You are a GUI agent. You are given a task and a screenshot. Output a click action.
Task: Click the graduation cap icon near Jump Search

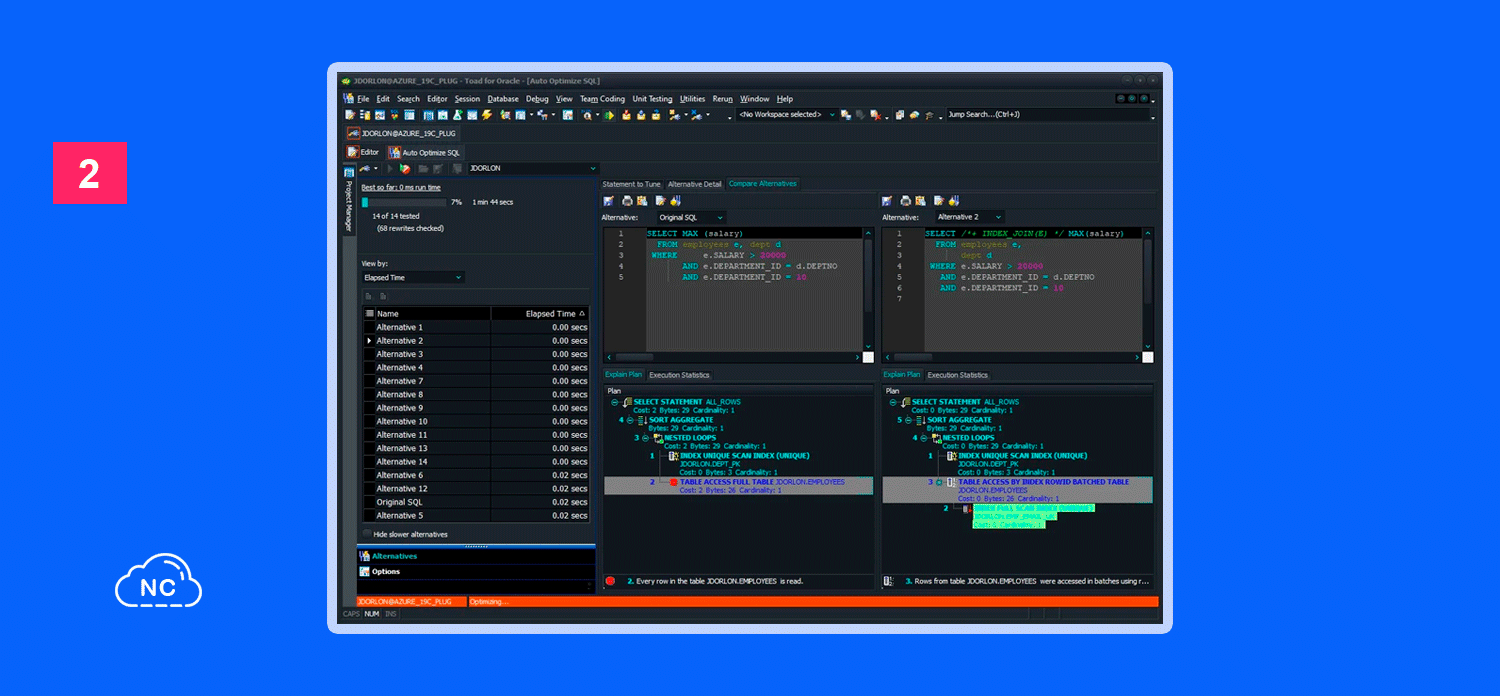[929, 115]
